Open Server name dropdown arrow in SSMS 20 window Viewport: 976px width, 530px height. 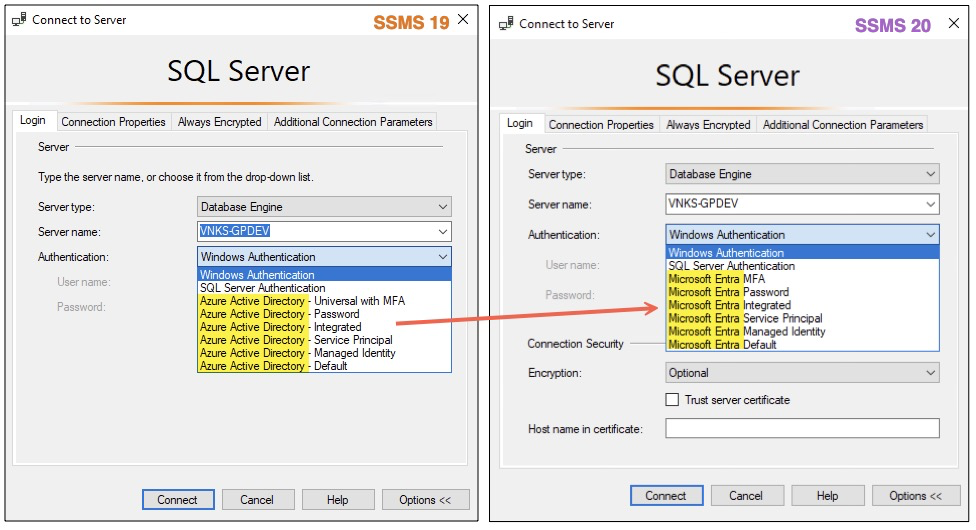931,204
